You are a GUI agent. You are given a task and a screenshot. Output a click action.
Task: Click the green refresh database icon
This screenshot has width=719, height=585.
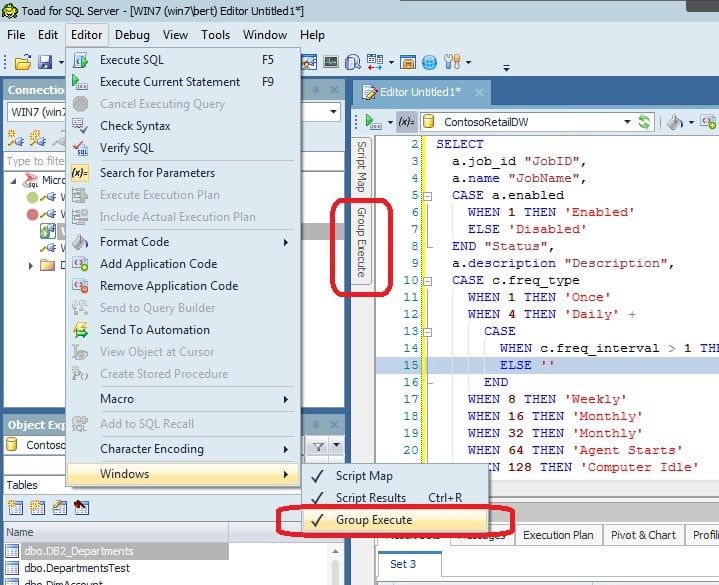point(644,122)
